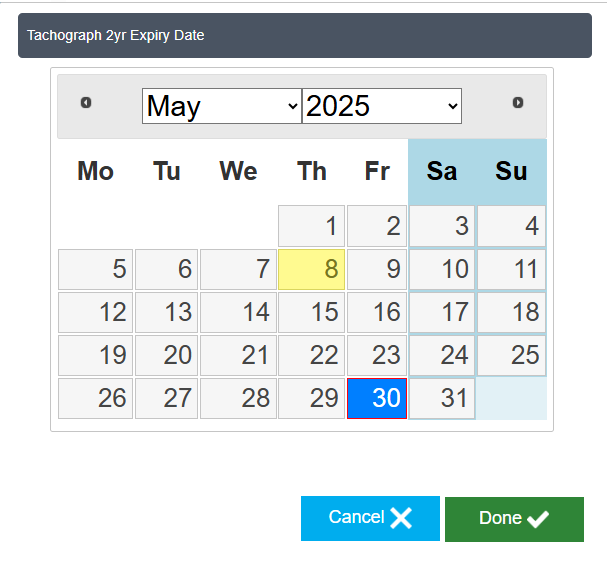Go to the previous month arrow
This screenshot has height=578, width=607.
tap(86, 103)
